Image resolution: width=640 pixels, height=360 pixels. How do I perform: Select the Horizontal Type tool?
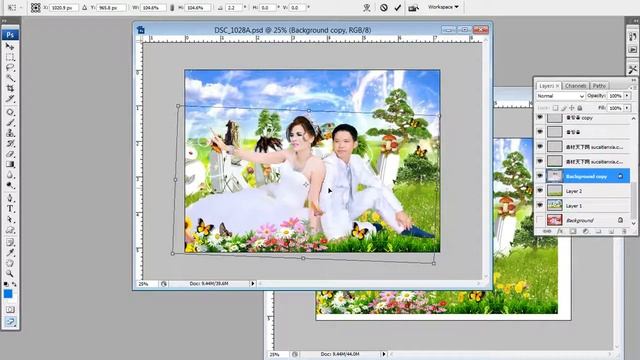tap(10, 209)
